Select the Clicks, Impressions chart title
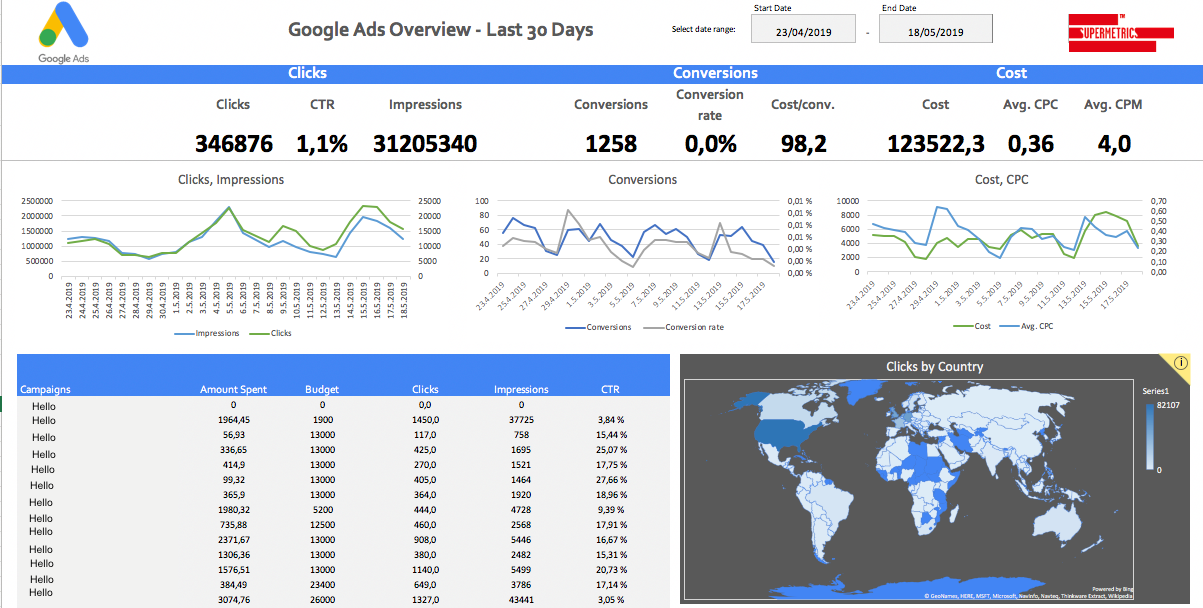The height and width of the screenshot is (608, 1203). coord(230,180)
